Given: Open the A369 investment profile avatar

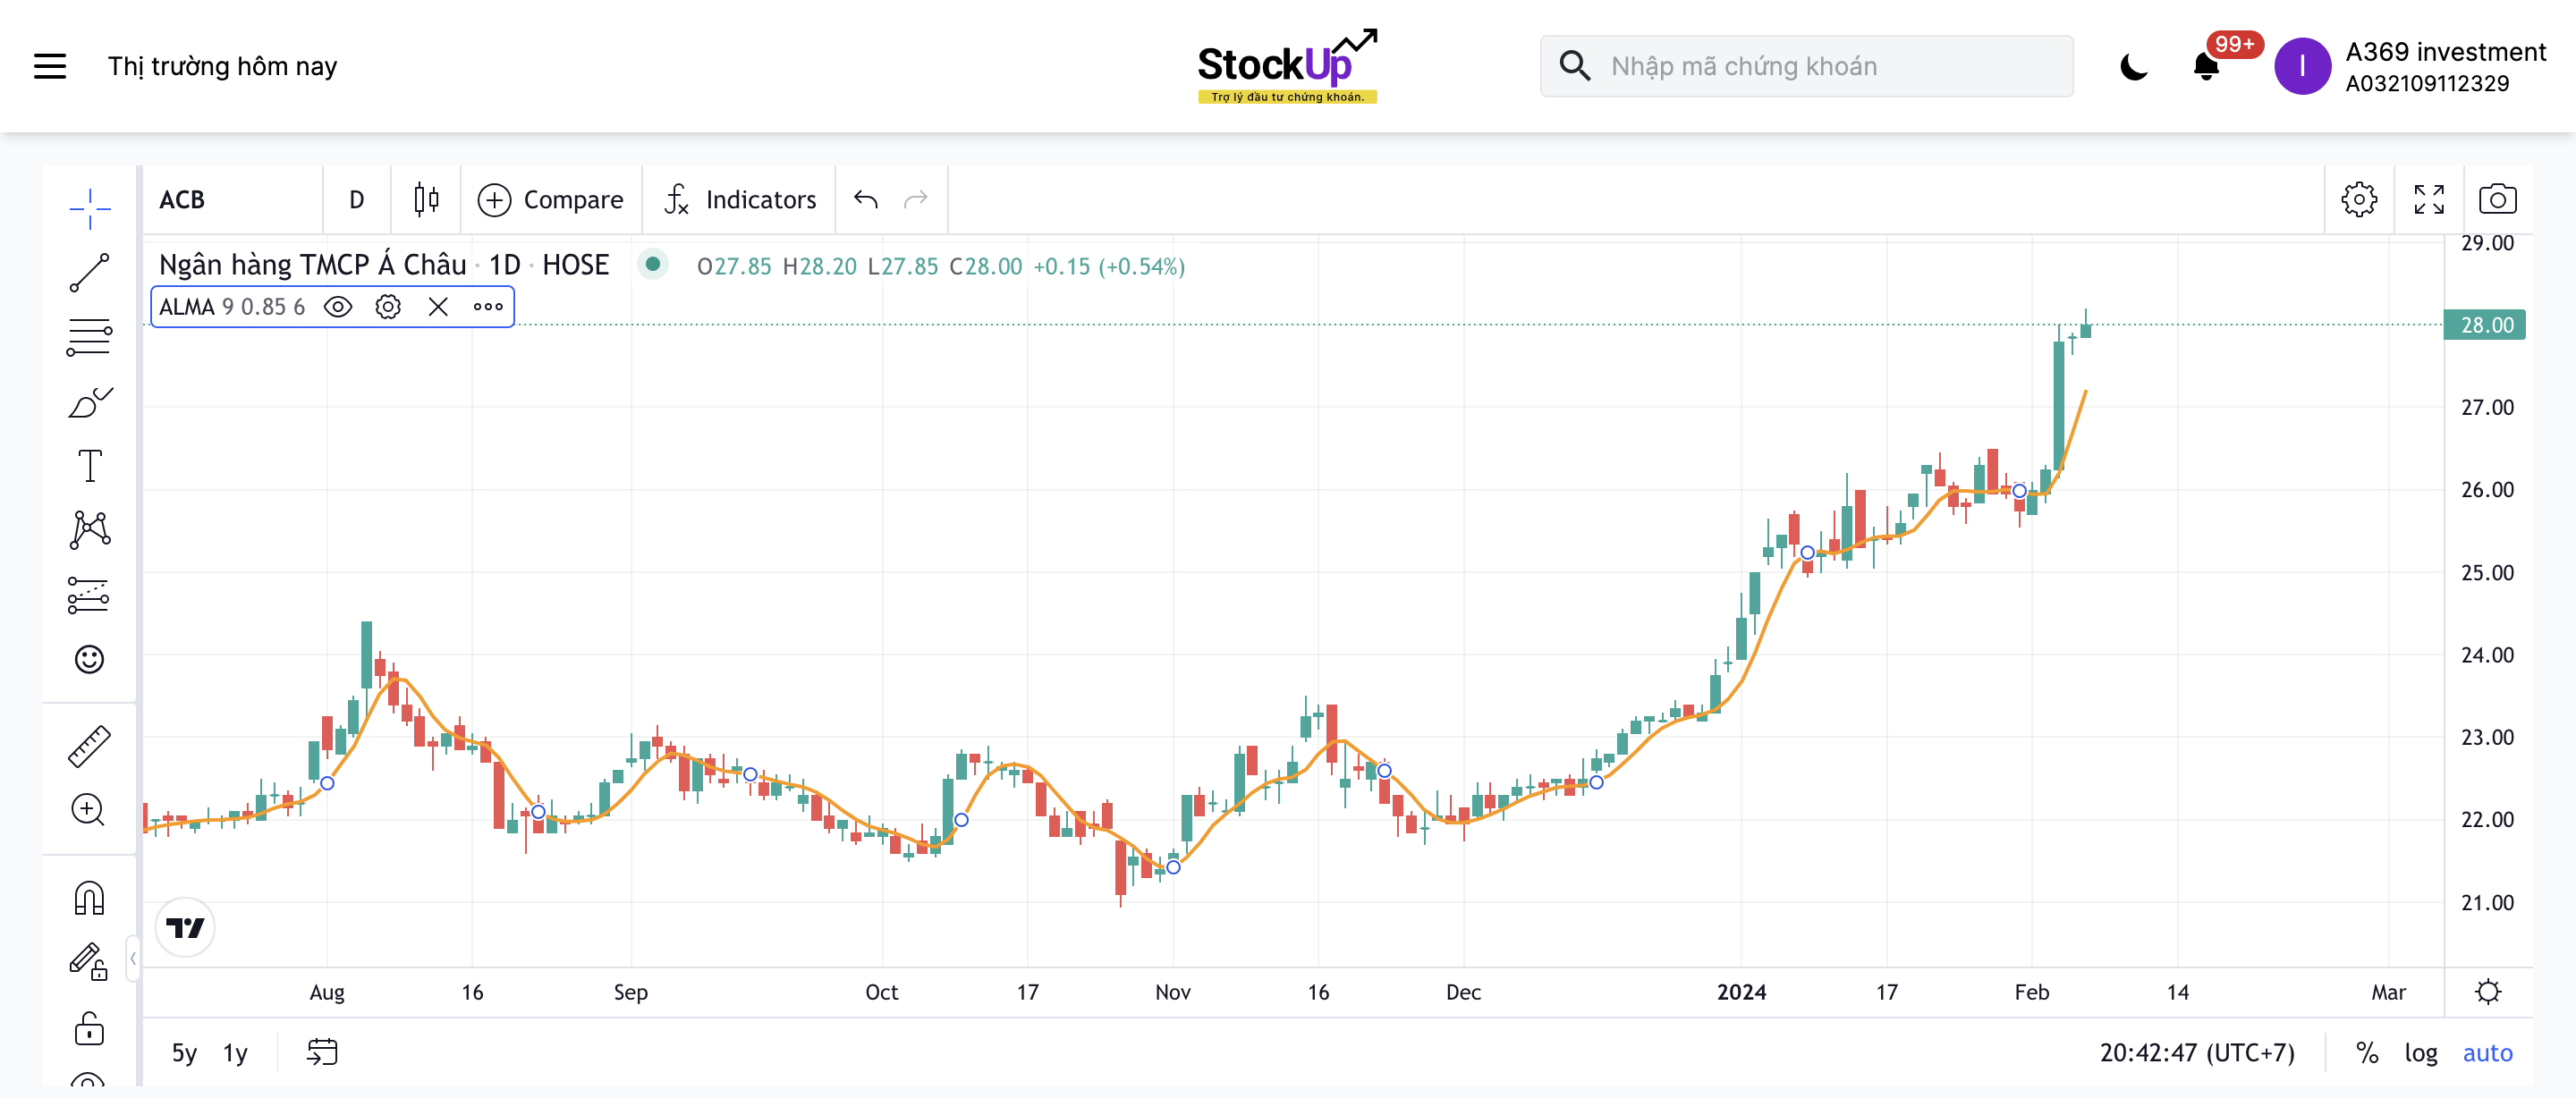Looking at the screenshot, I should pyautogui.click(x=2302, y=67).
